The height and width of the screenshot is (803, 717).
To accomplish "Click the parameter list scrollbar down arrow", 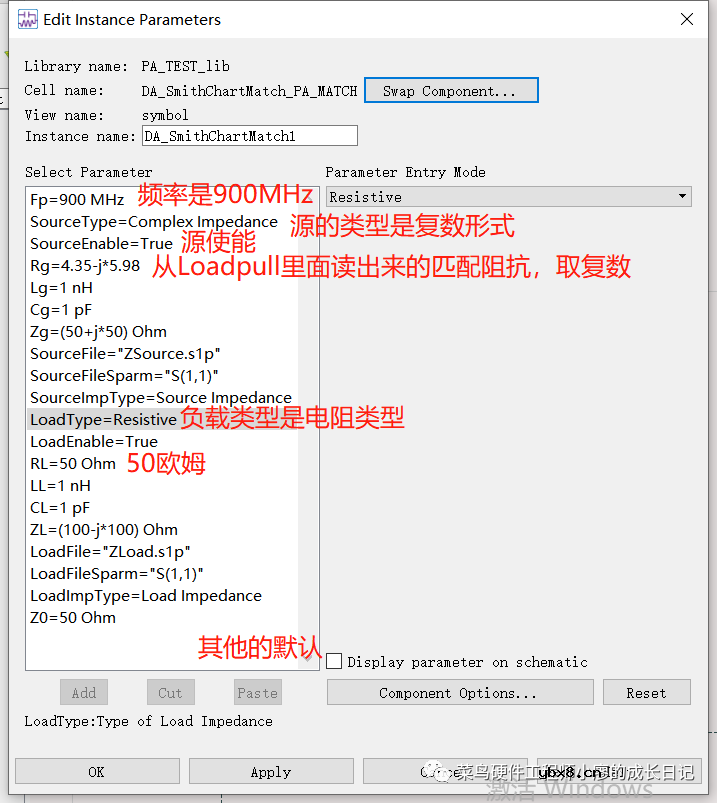I will 308,659.
